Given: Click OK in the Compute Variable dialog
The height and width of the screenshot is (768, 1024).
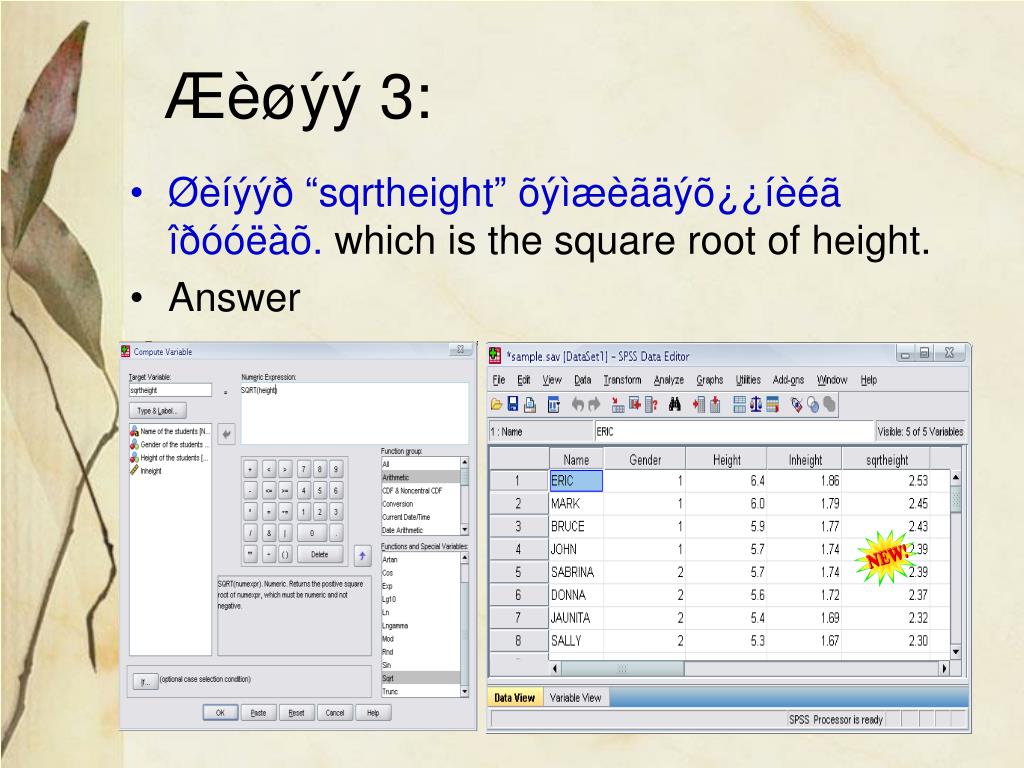Looking at the screenshot, I should [220, 713].
